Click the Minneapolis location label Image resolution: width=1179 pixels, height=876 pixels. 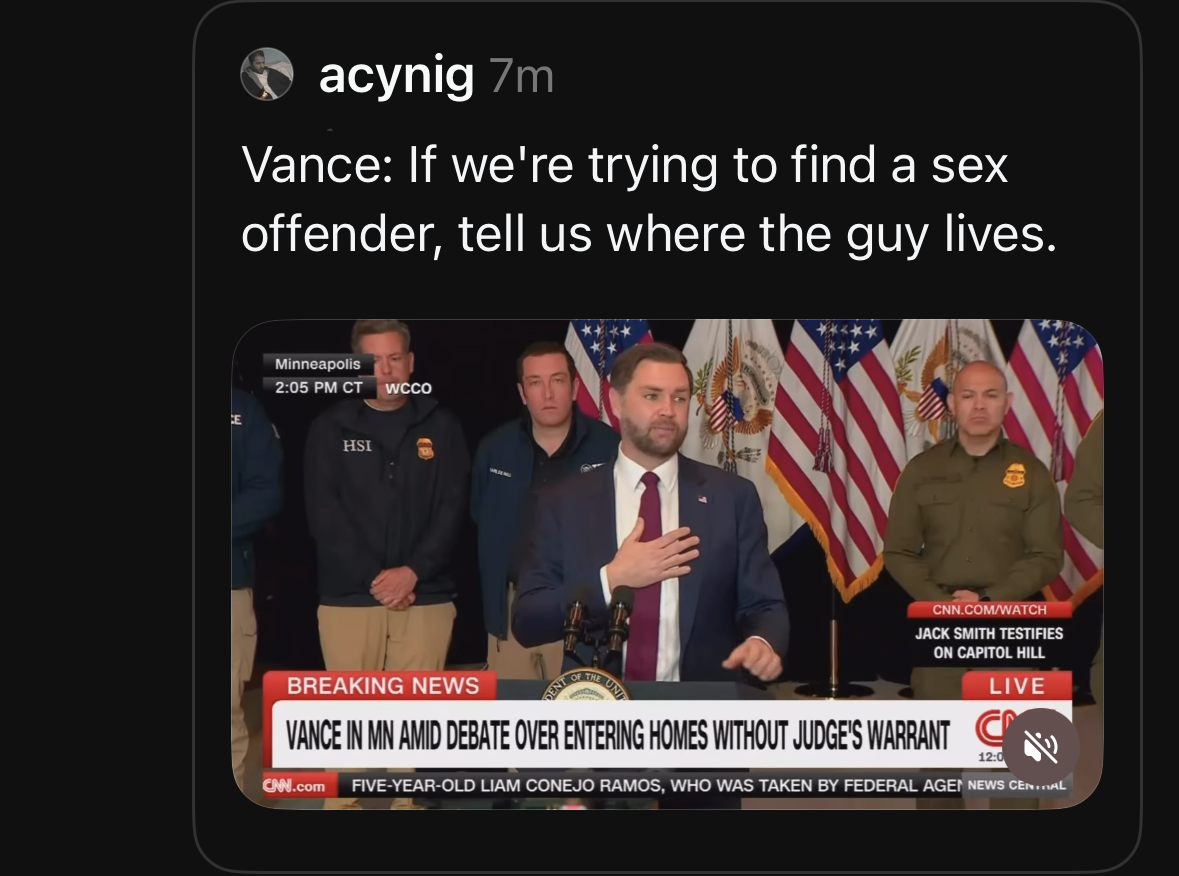[317, 364]
